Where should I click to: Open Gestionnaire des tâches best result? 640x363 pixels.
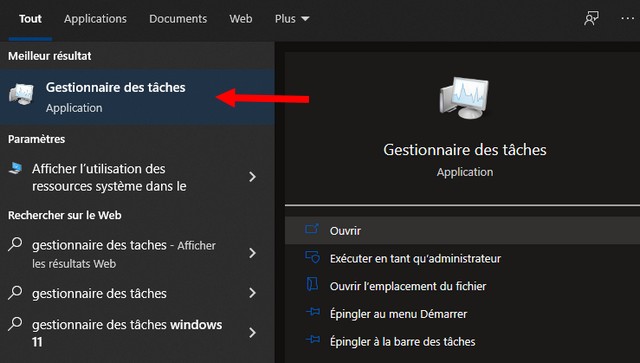[137, 97]
